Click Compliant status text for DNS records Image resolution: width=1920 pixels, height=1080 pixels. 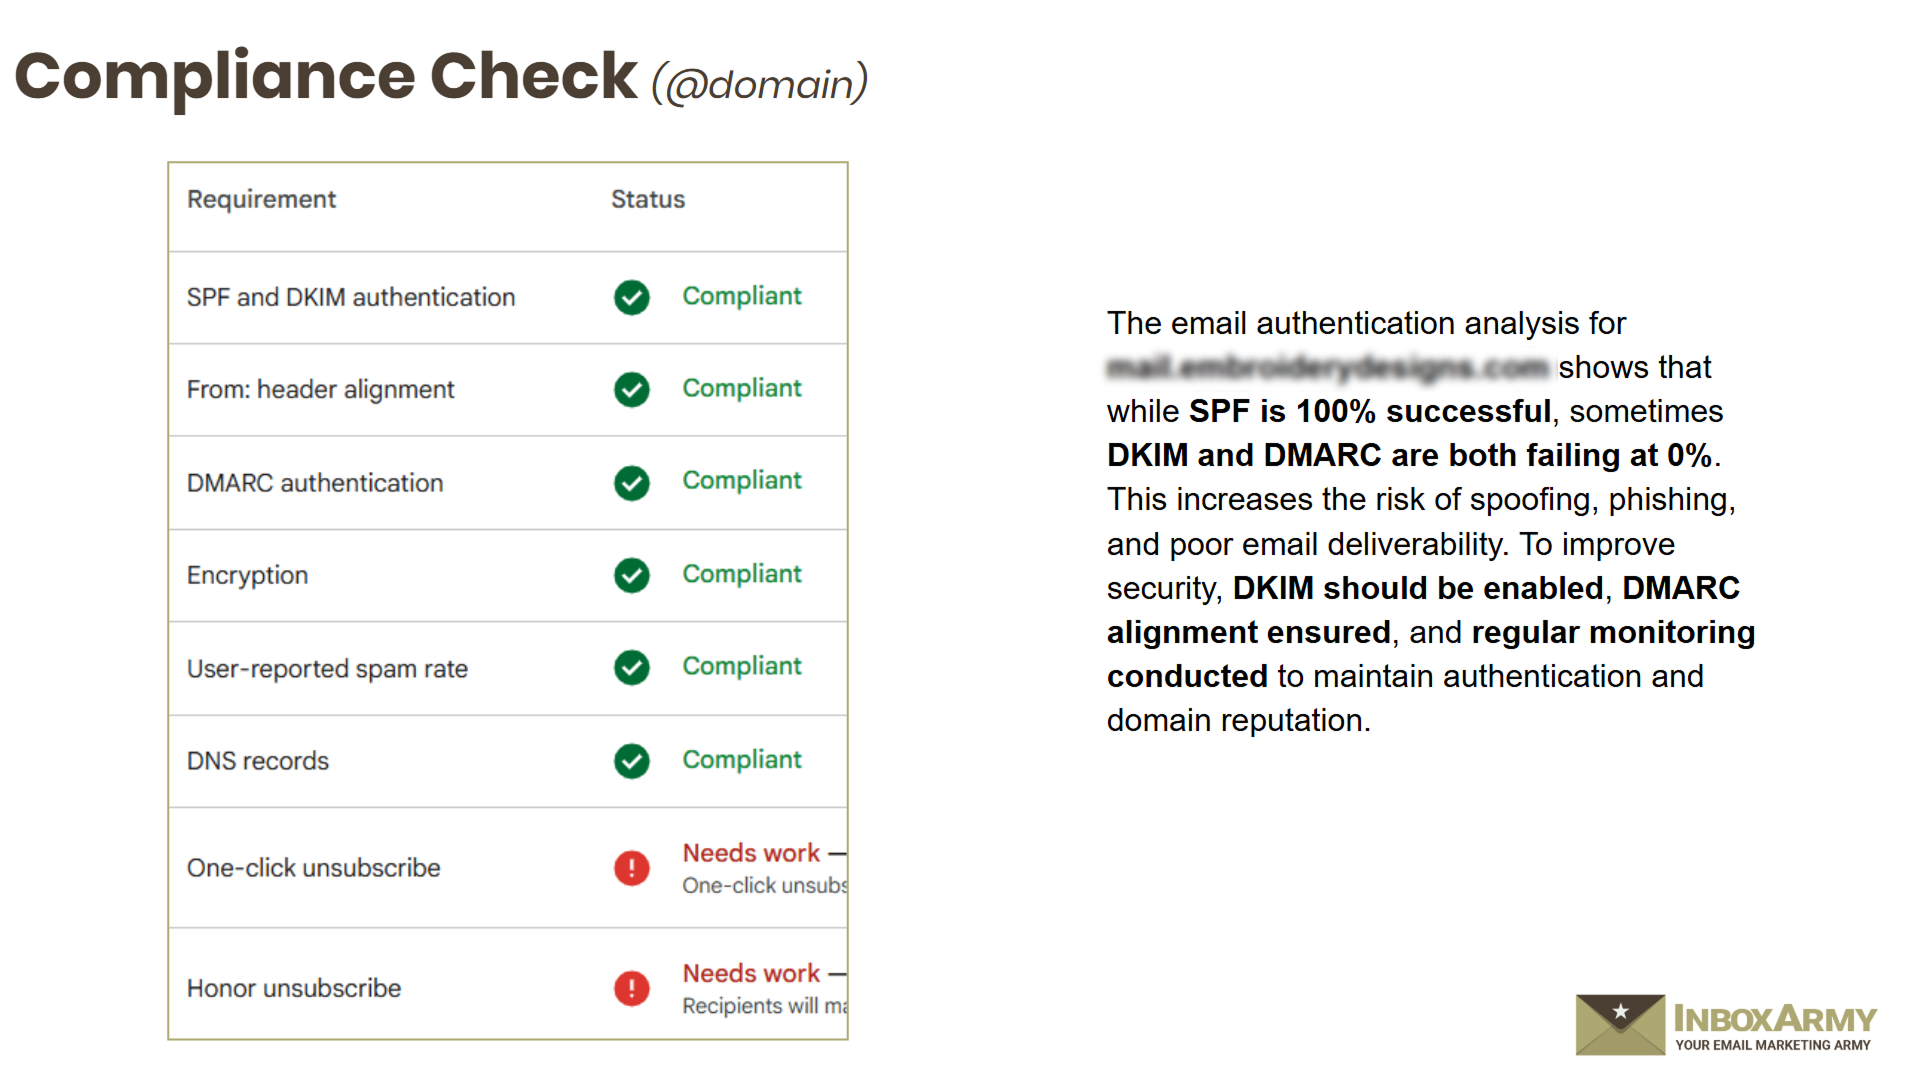(x=742, y=760)
